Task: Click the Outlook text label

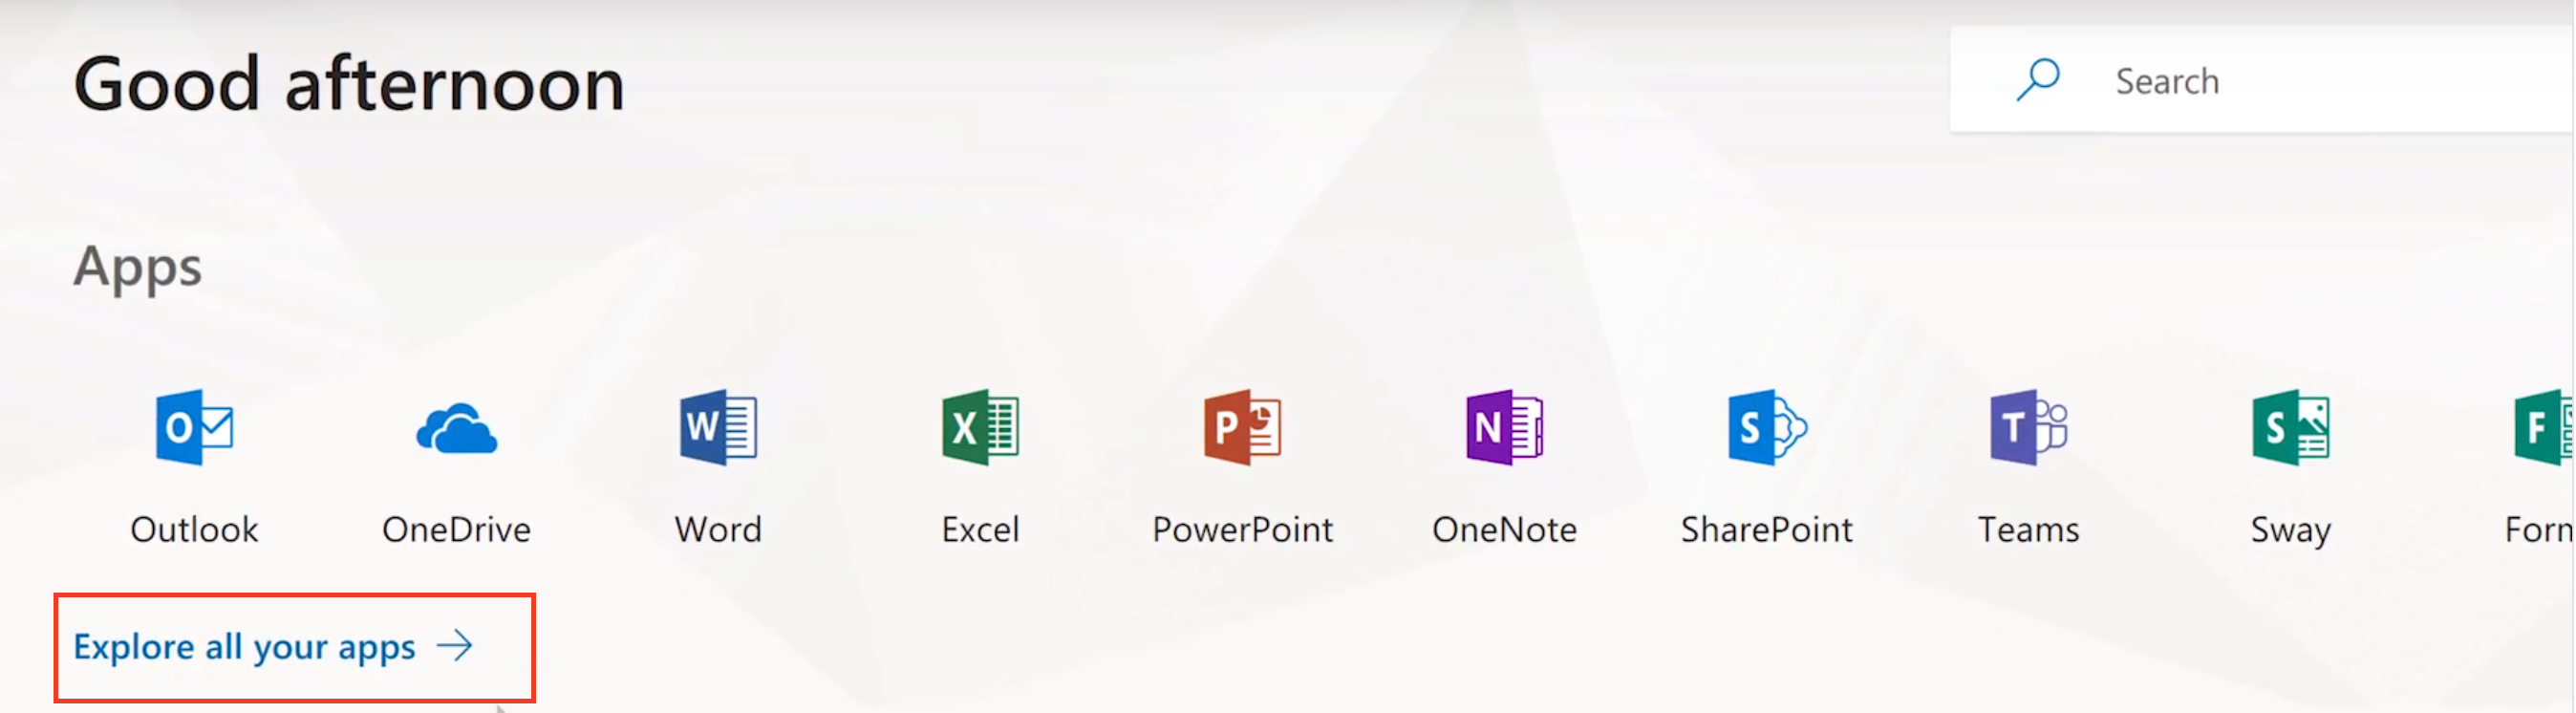Action: click(x=194, y=529)
